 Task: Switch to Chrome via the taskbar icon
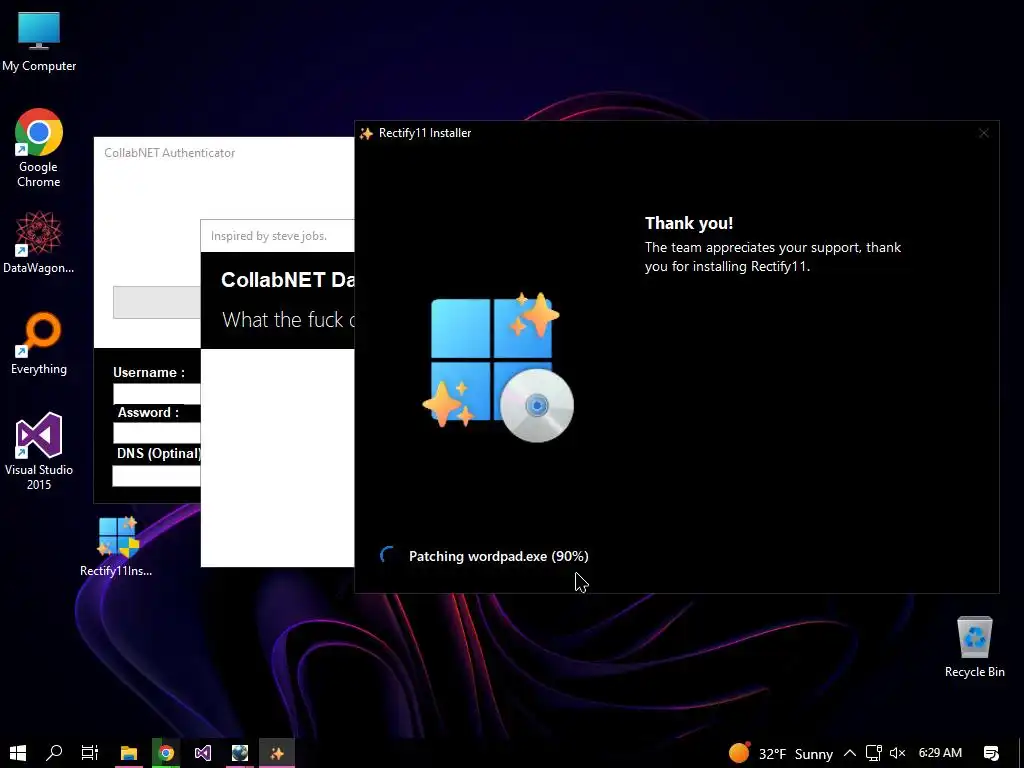tap(166, 753)
